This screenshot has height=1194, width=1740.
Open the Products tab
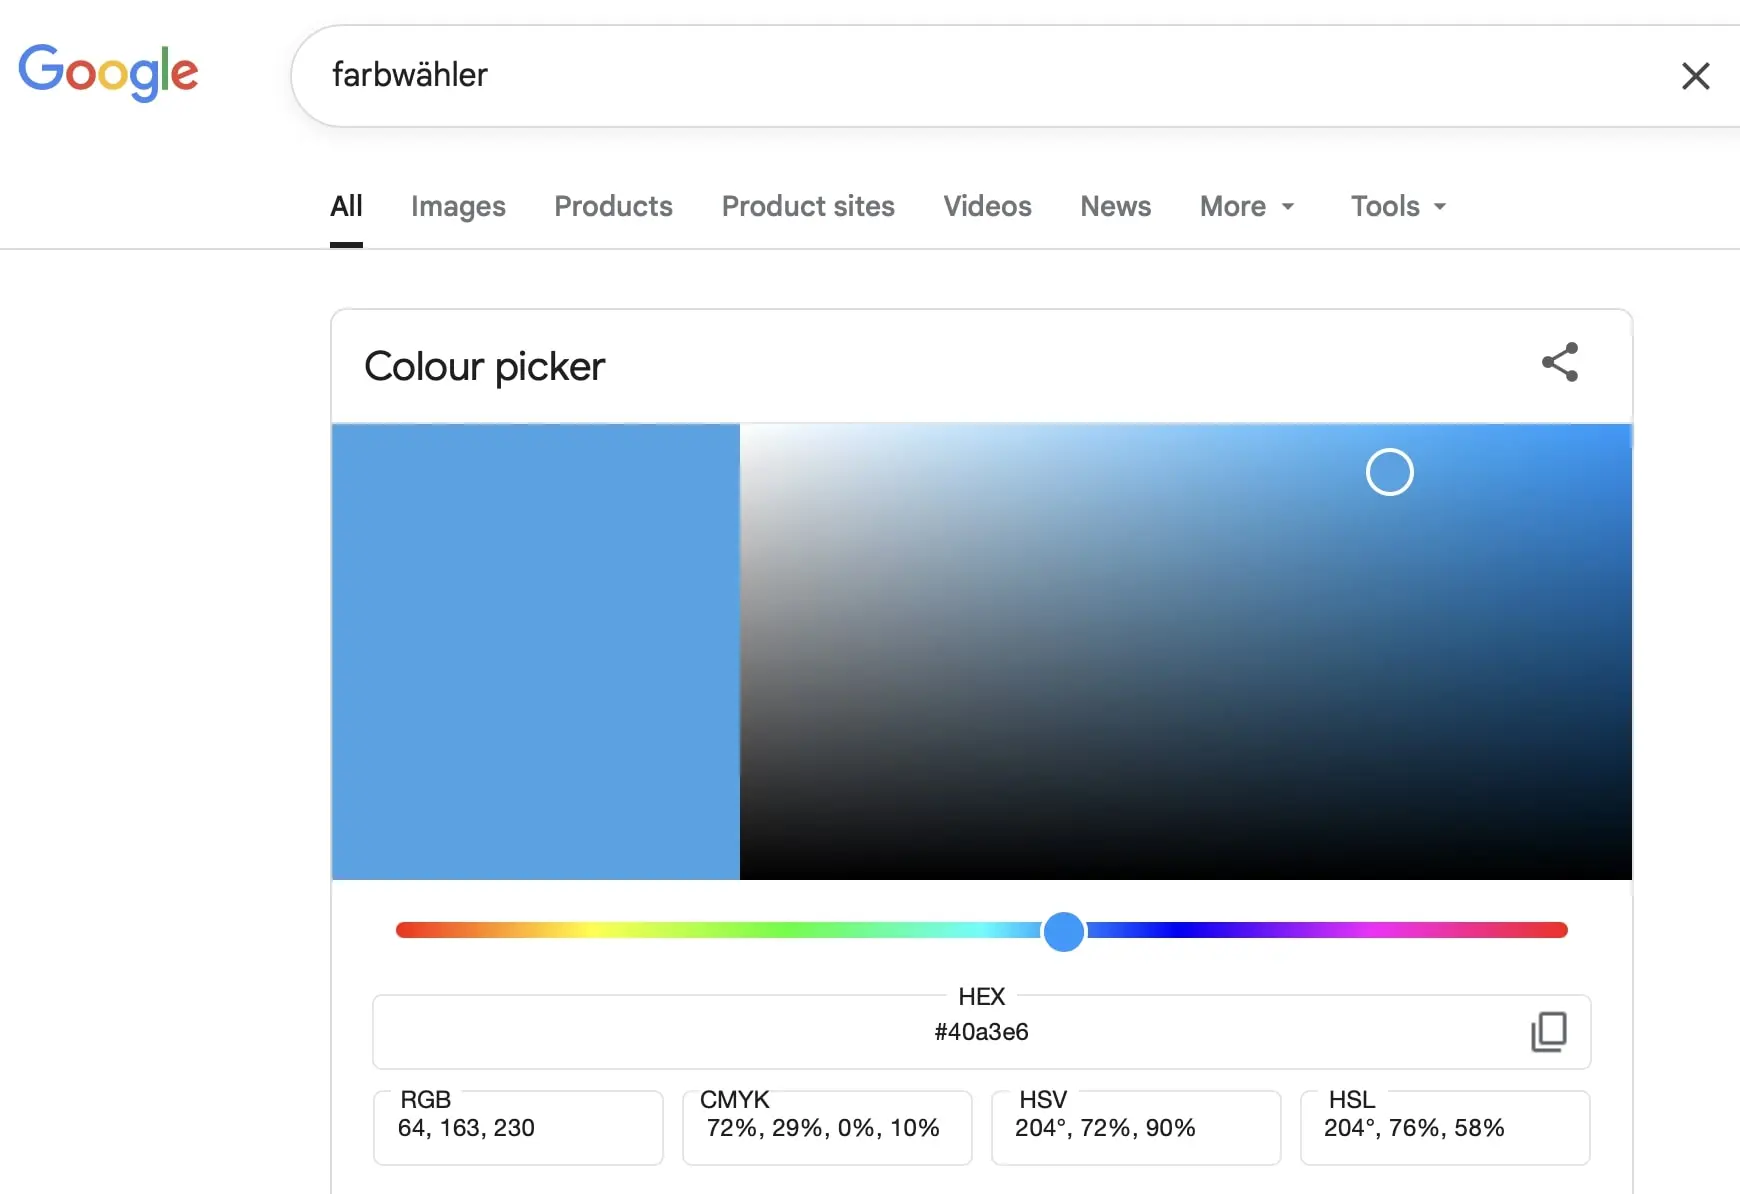613,206
